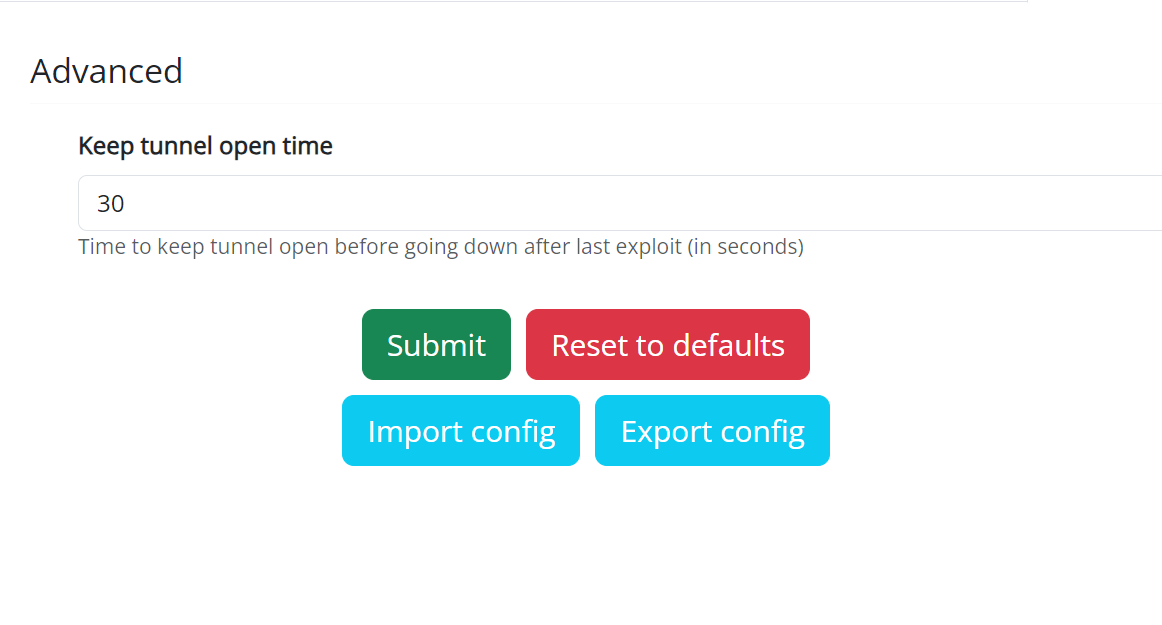Save settings with the Submit button

tap(436, 345)
